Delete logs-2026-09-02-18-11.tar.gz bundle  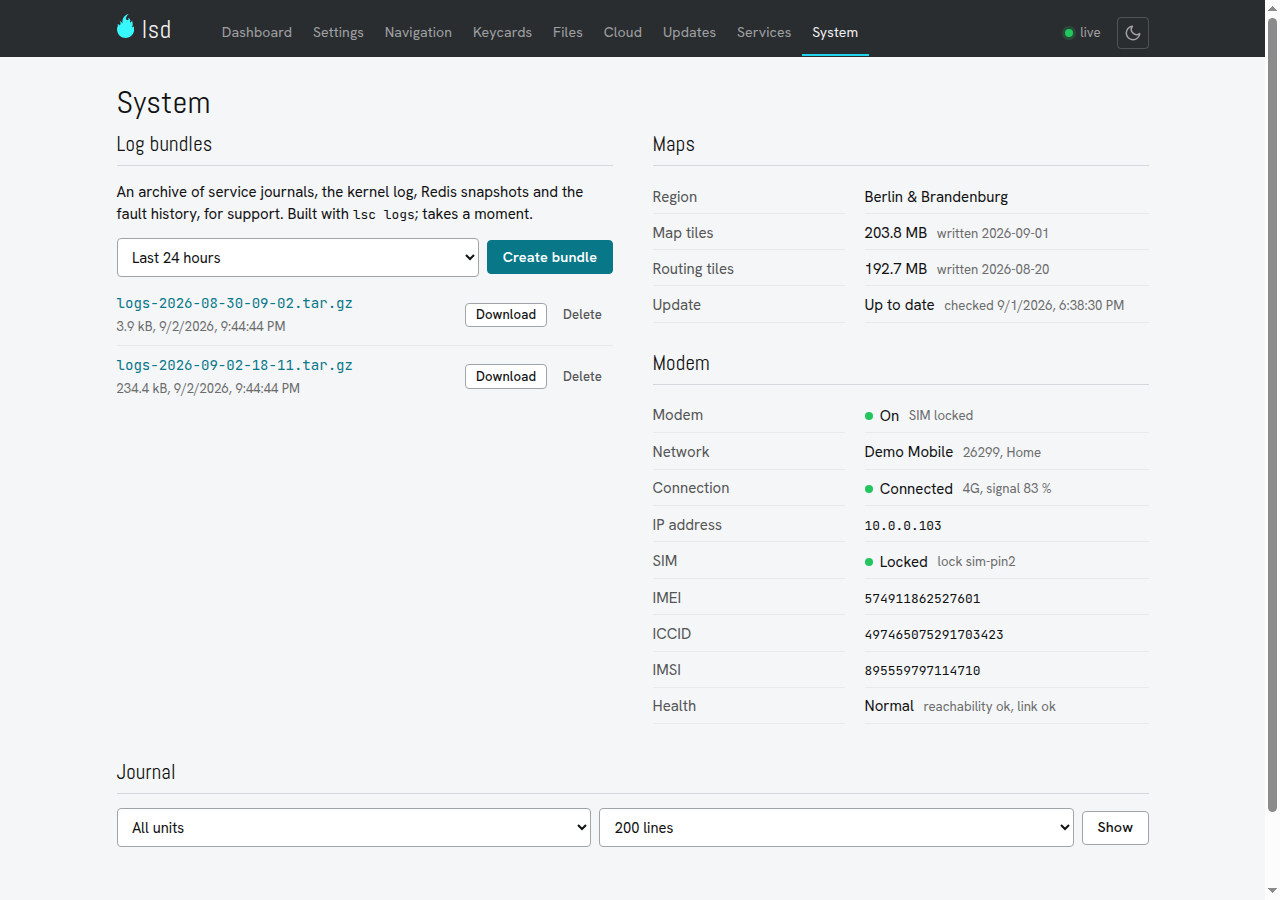coord(582,376)
